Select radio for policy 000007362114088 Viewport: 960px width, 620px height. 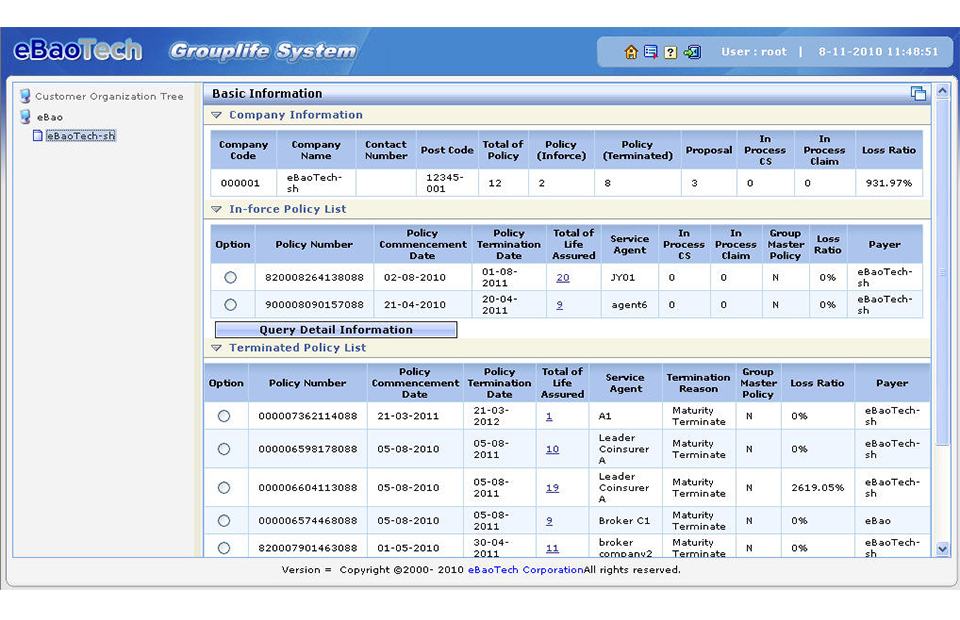coord(224,416)
